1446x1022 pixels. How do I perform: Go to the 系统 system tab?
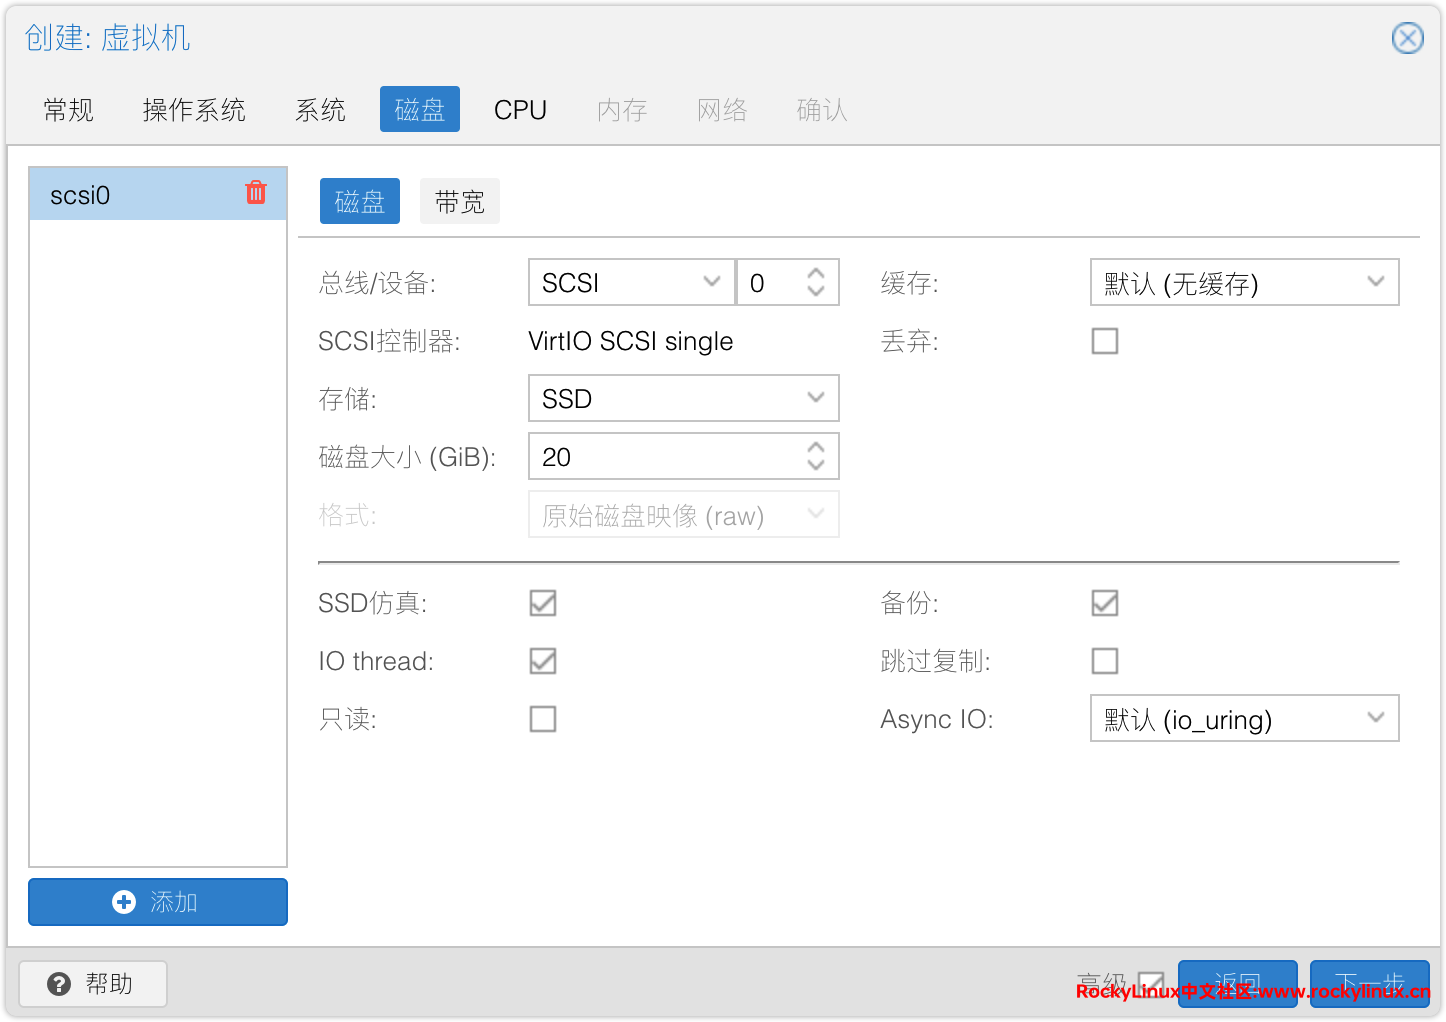point(320,110)
